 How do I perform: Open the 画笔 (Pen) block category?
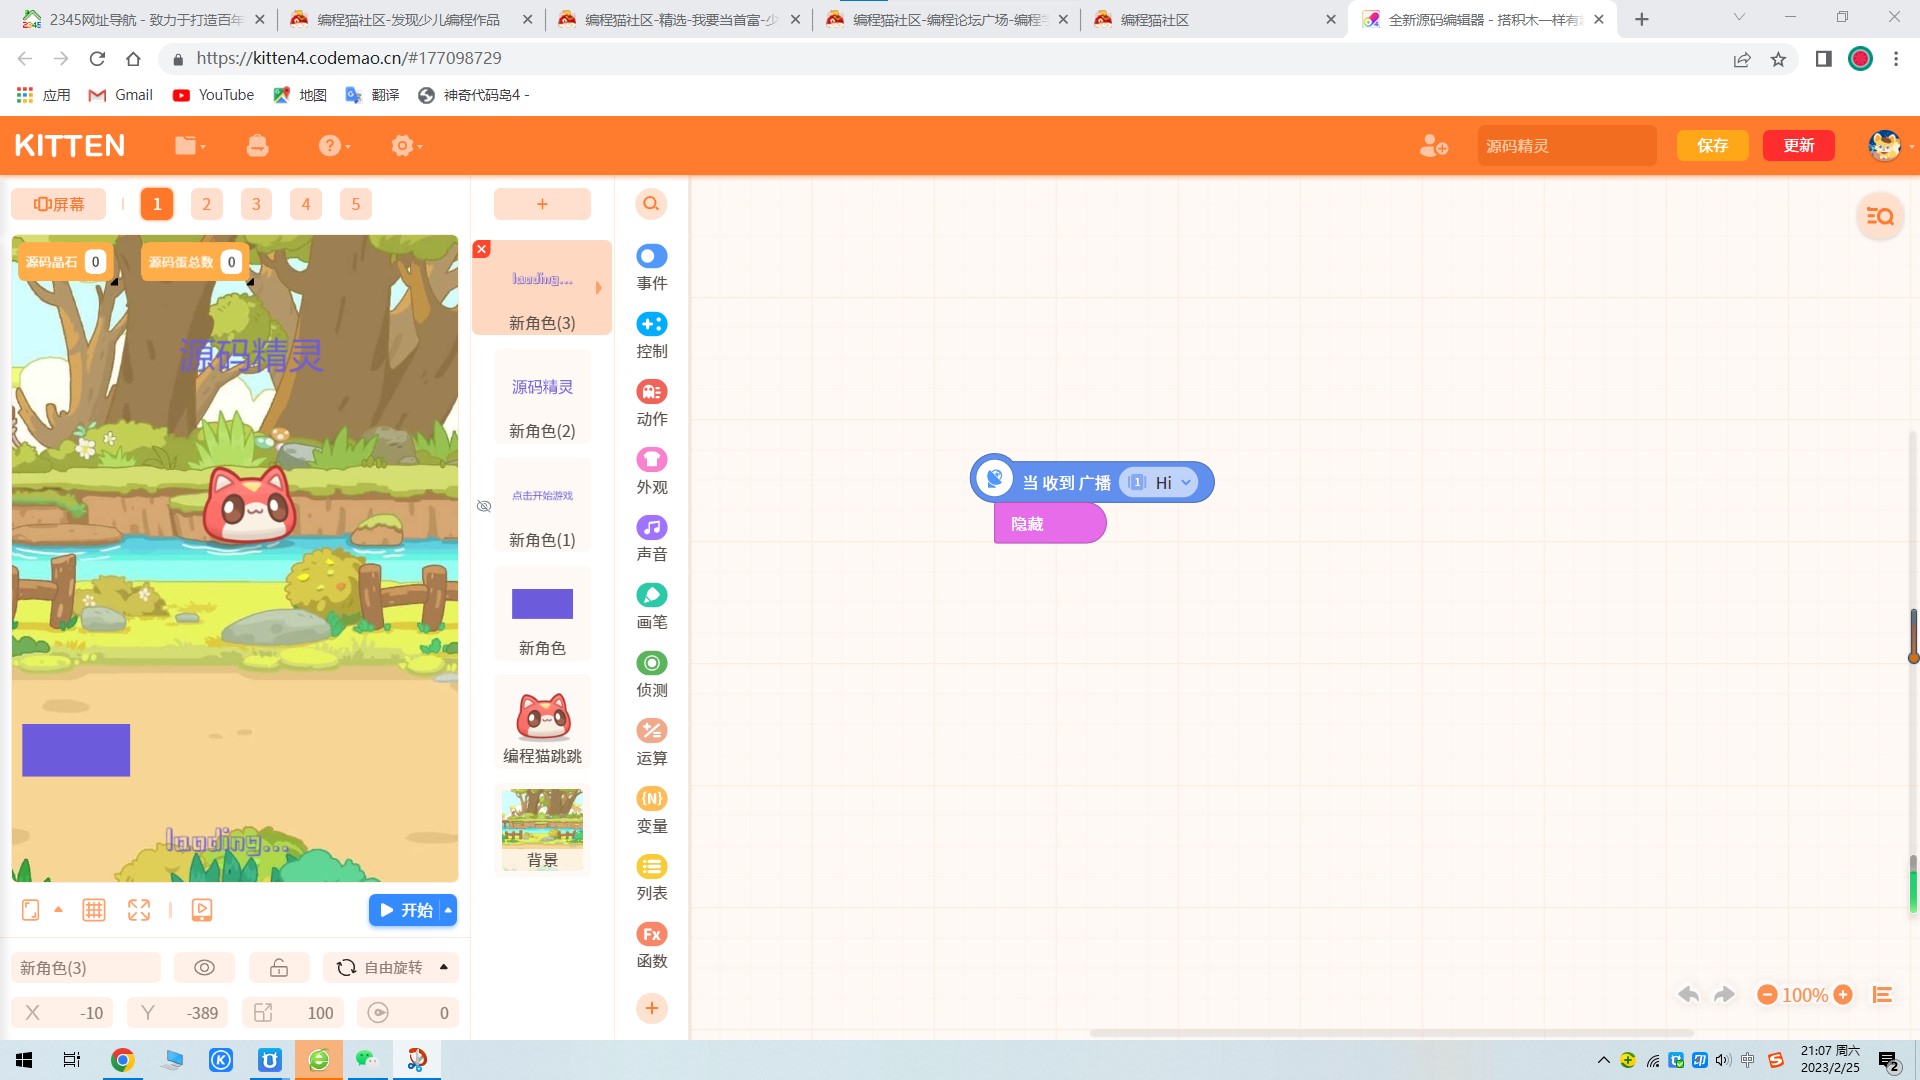[x=651, y=607]
